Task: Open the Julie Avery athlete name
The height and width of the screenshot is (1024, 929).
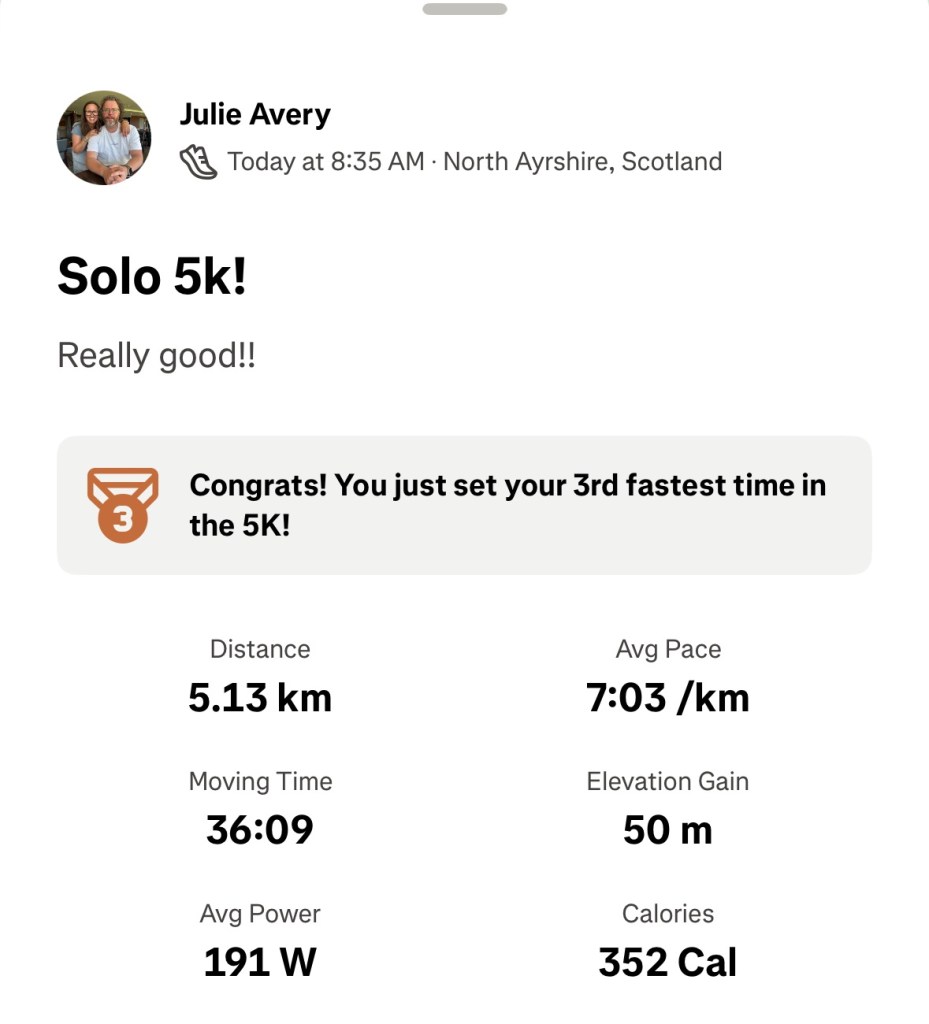Action: (255, 115)
